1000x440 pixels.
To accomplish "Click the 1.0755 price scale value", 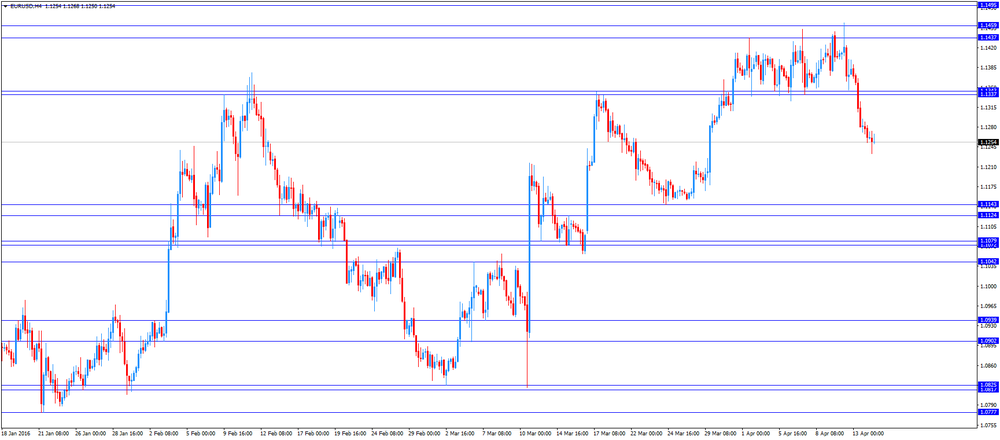I will 987,425.
